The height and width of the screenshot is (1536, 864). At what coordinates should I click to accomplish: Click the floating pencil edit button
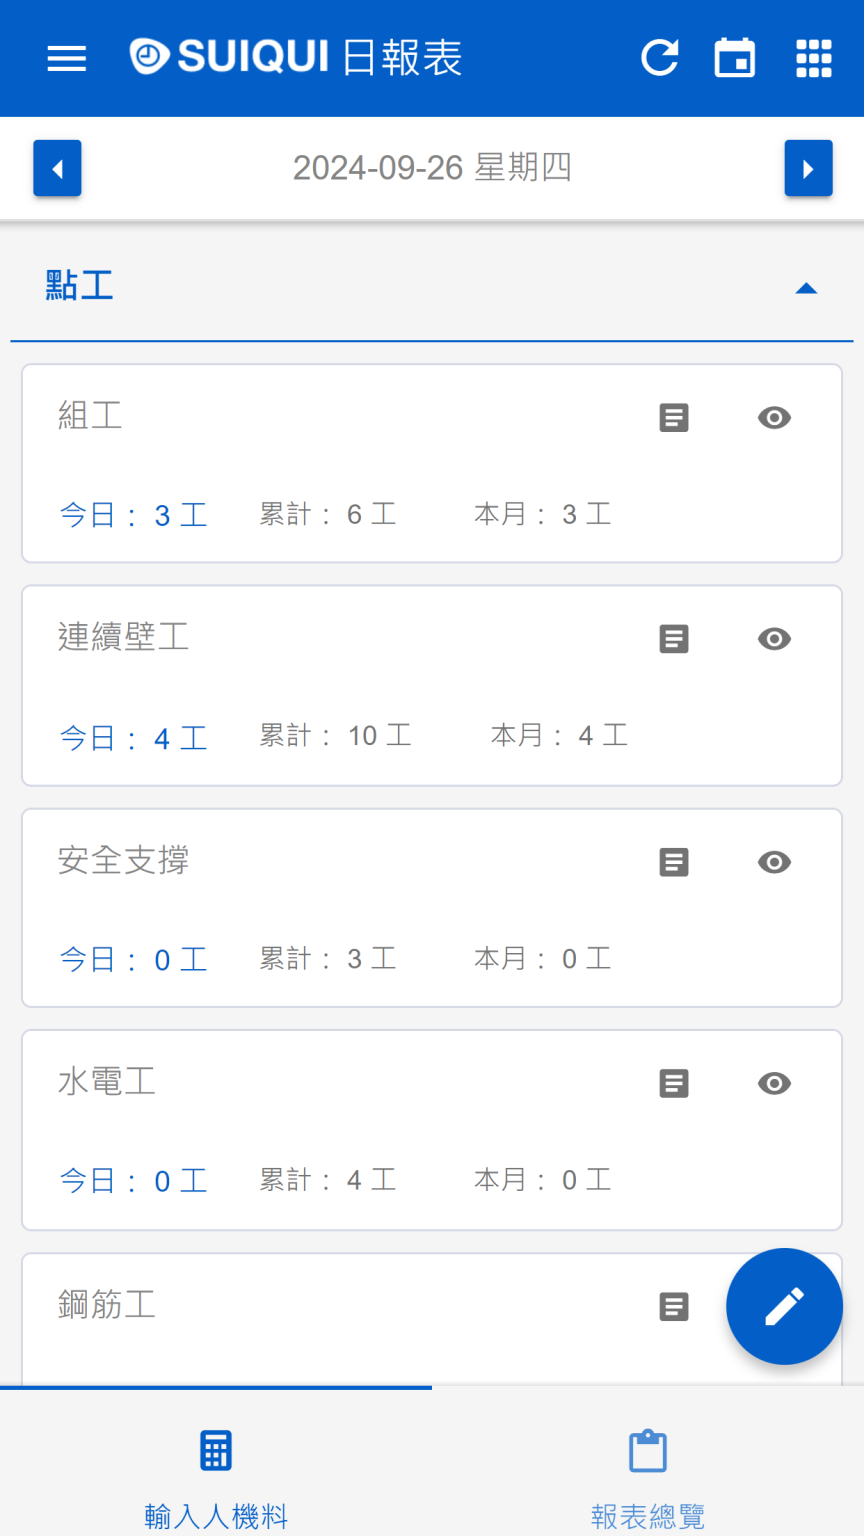coord(784,1306)
